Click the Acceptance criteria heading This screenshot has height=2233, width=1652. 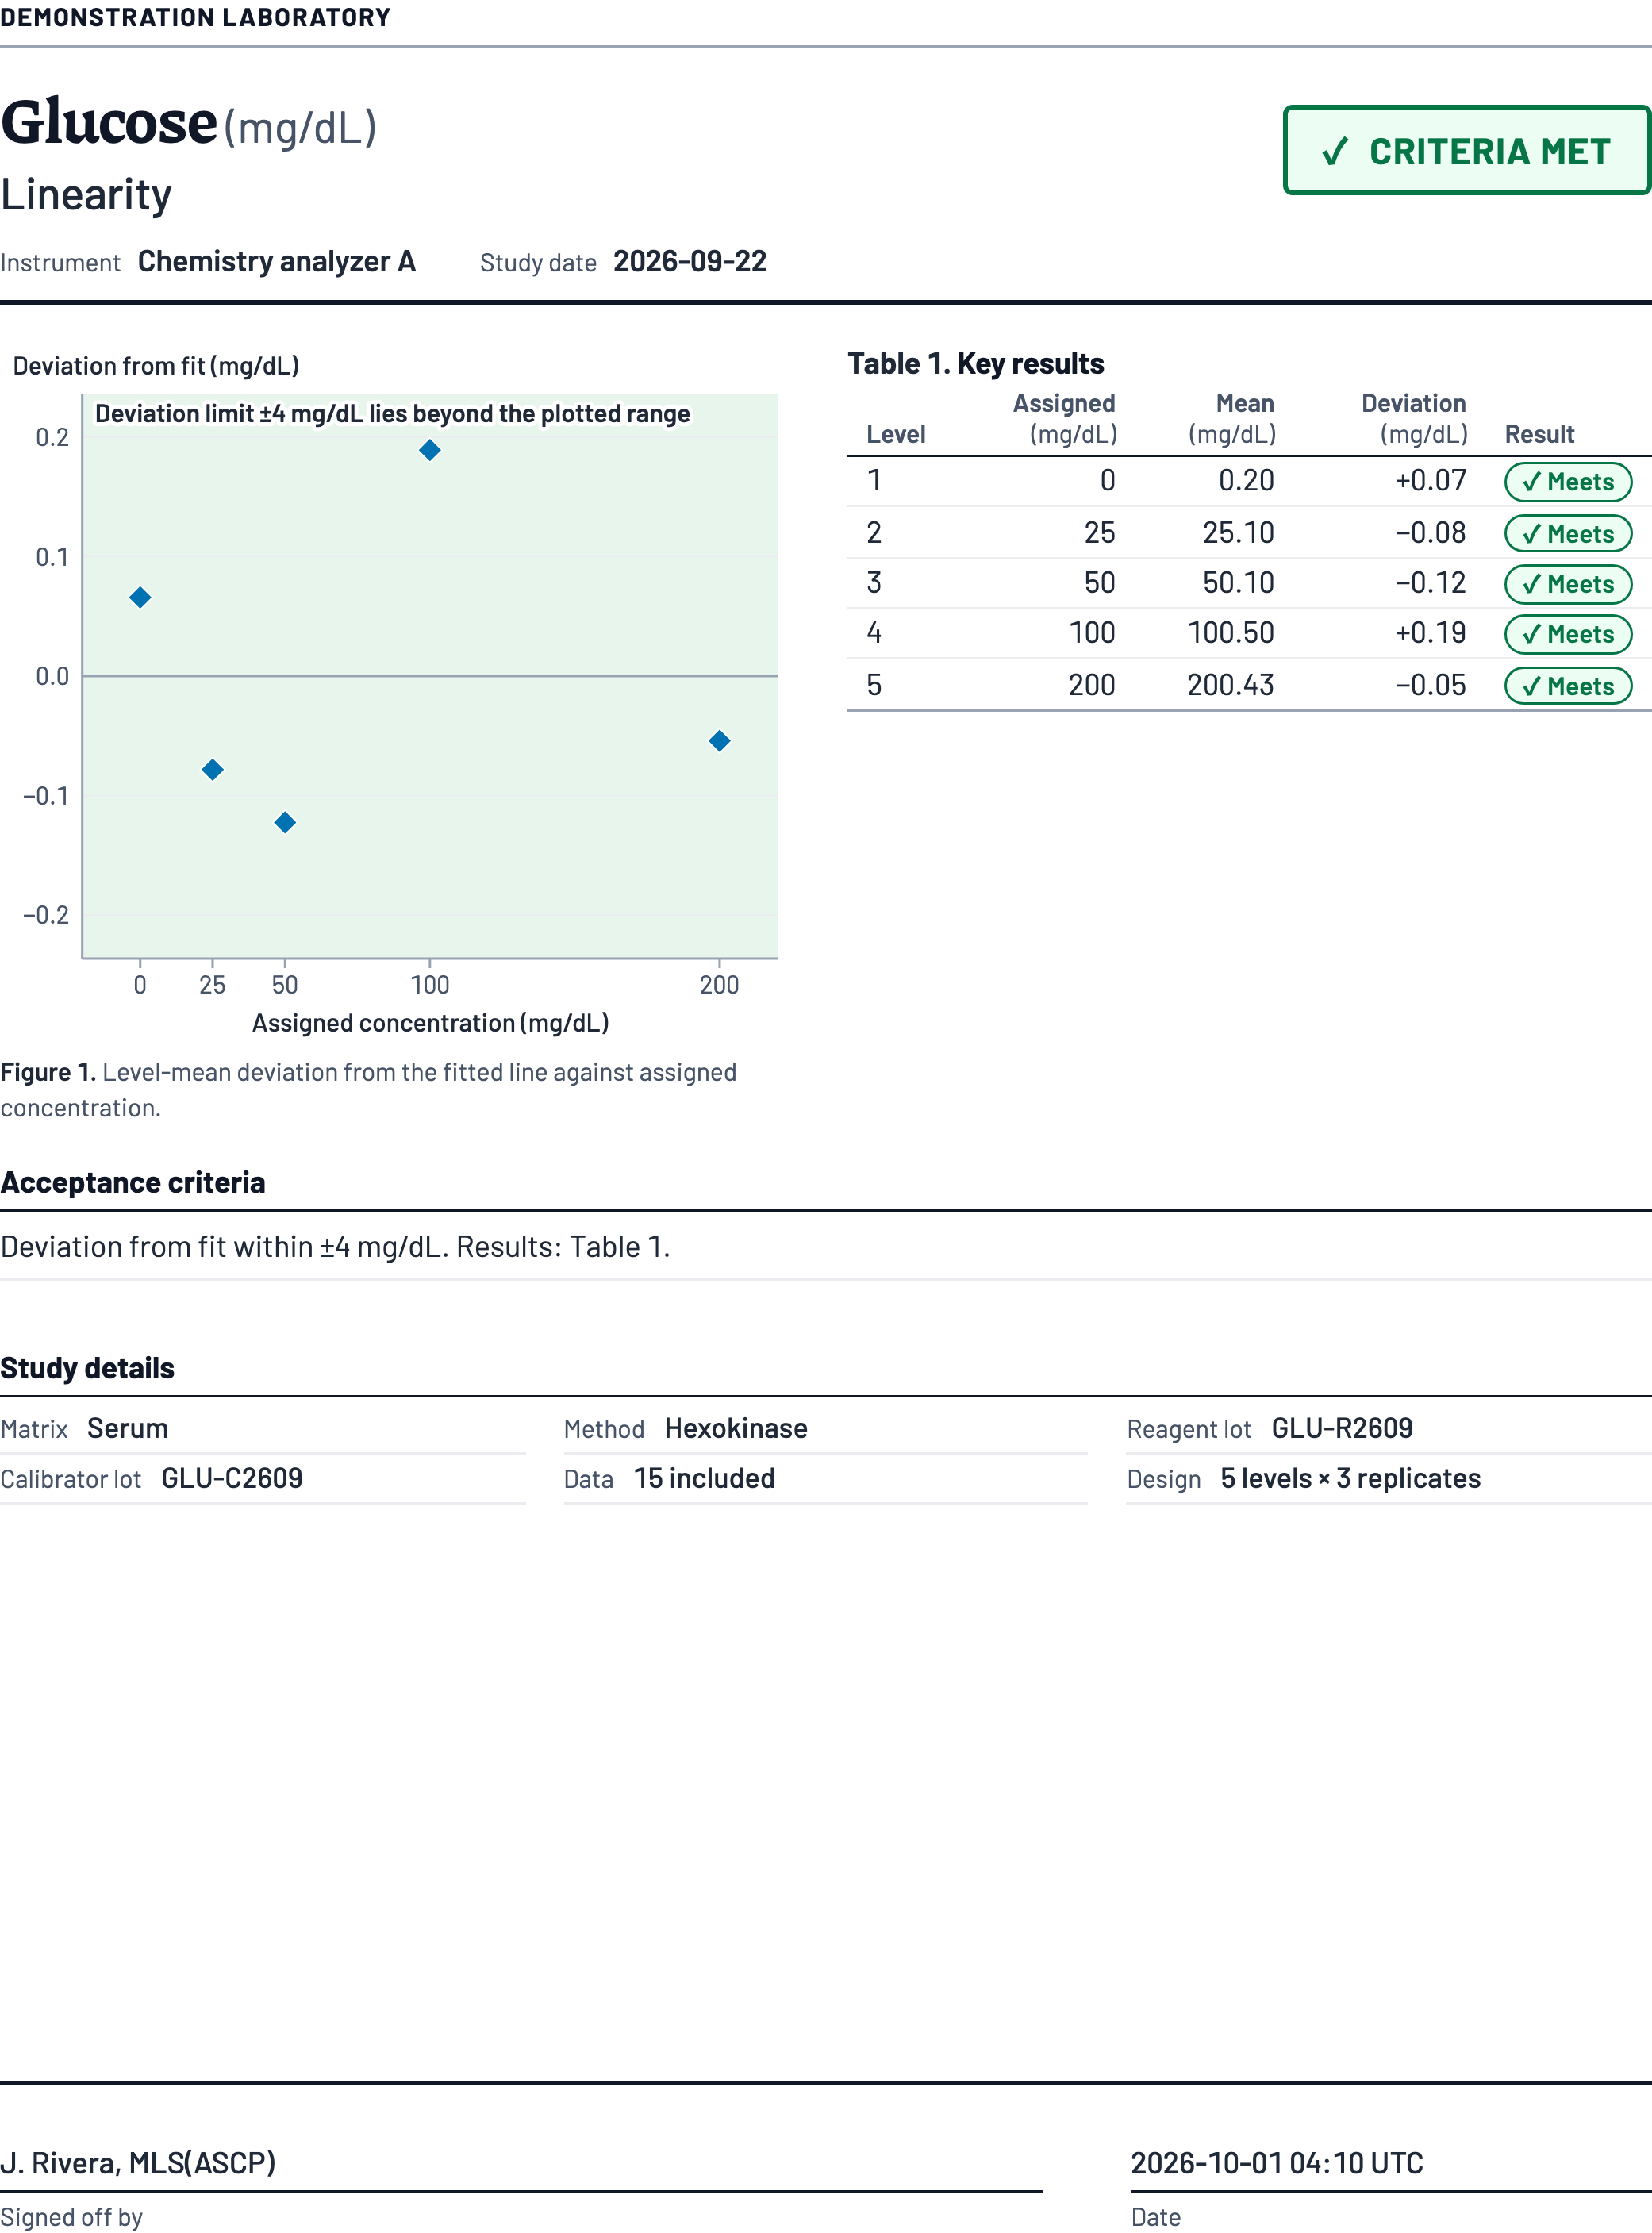pos(133,1182)
